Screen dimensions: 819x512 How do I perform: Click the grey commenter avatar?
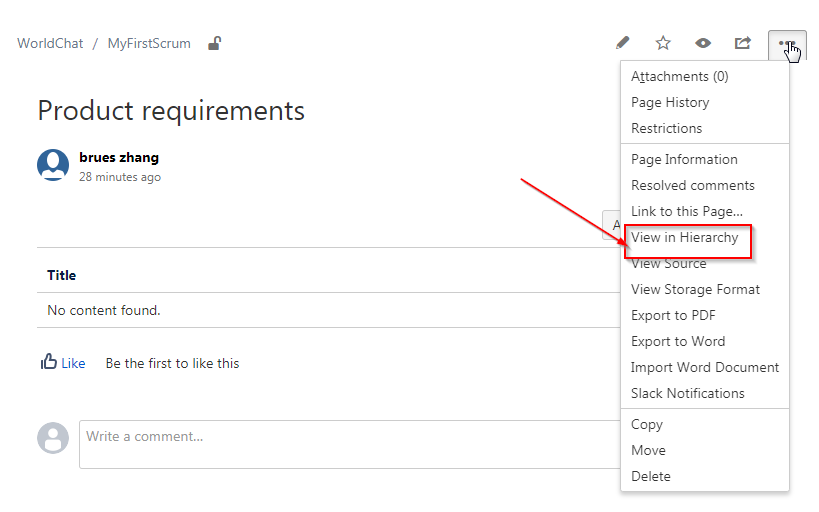(x=53, y=438)
